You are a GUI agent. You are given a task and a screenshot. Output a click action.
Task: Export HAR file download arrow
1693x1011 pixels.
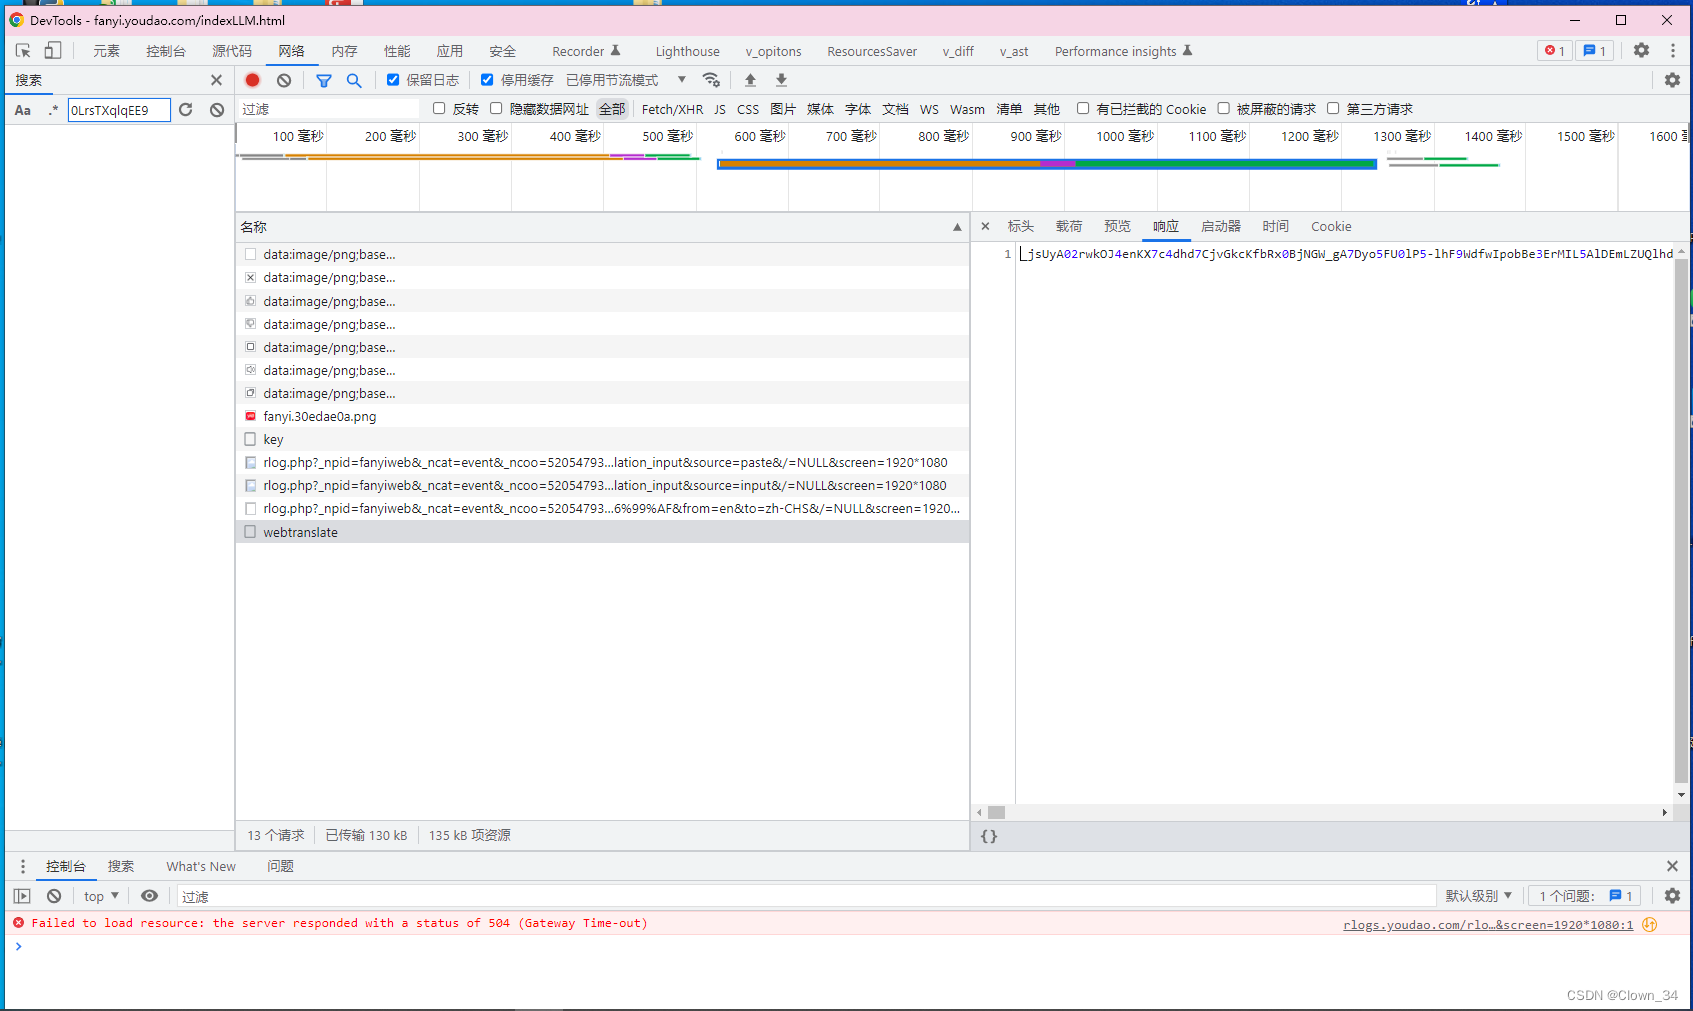(x=781, y=80)
